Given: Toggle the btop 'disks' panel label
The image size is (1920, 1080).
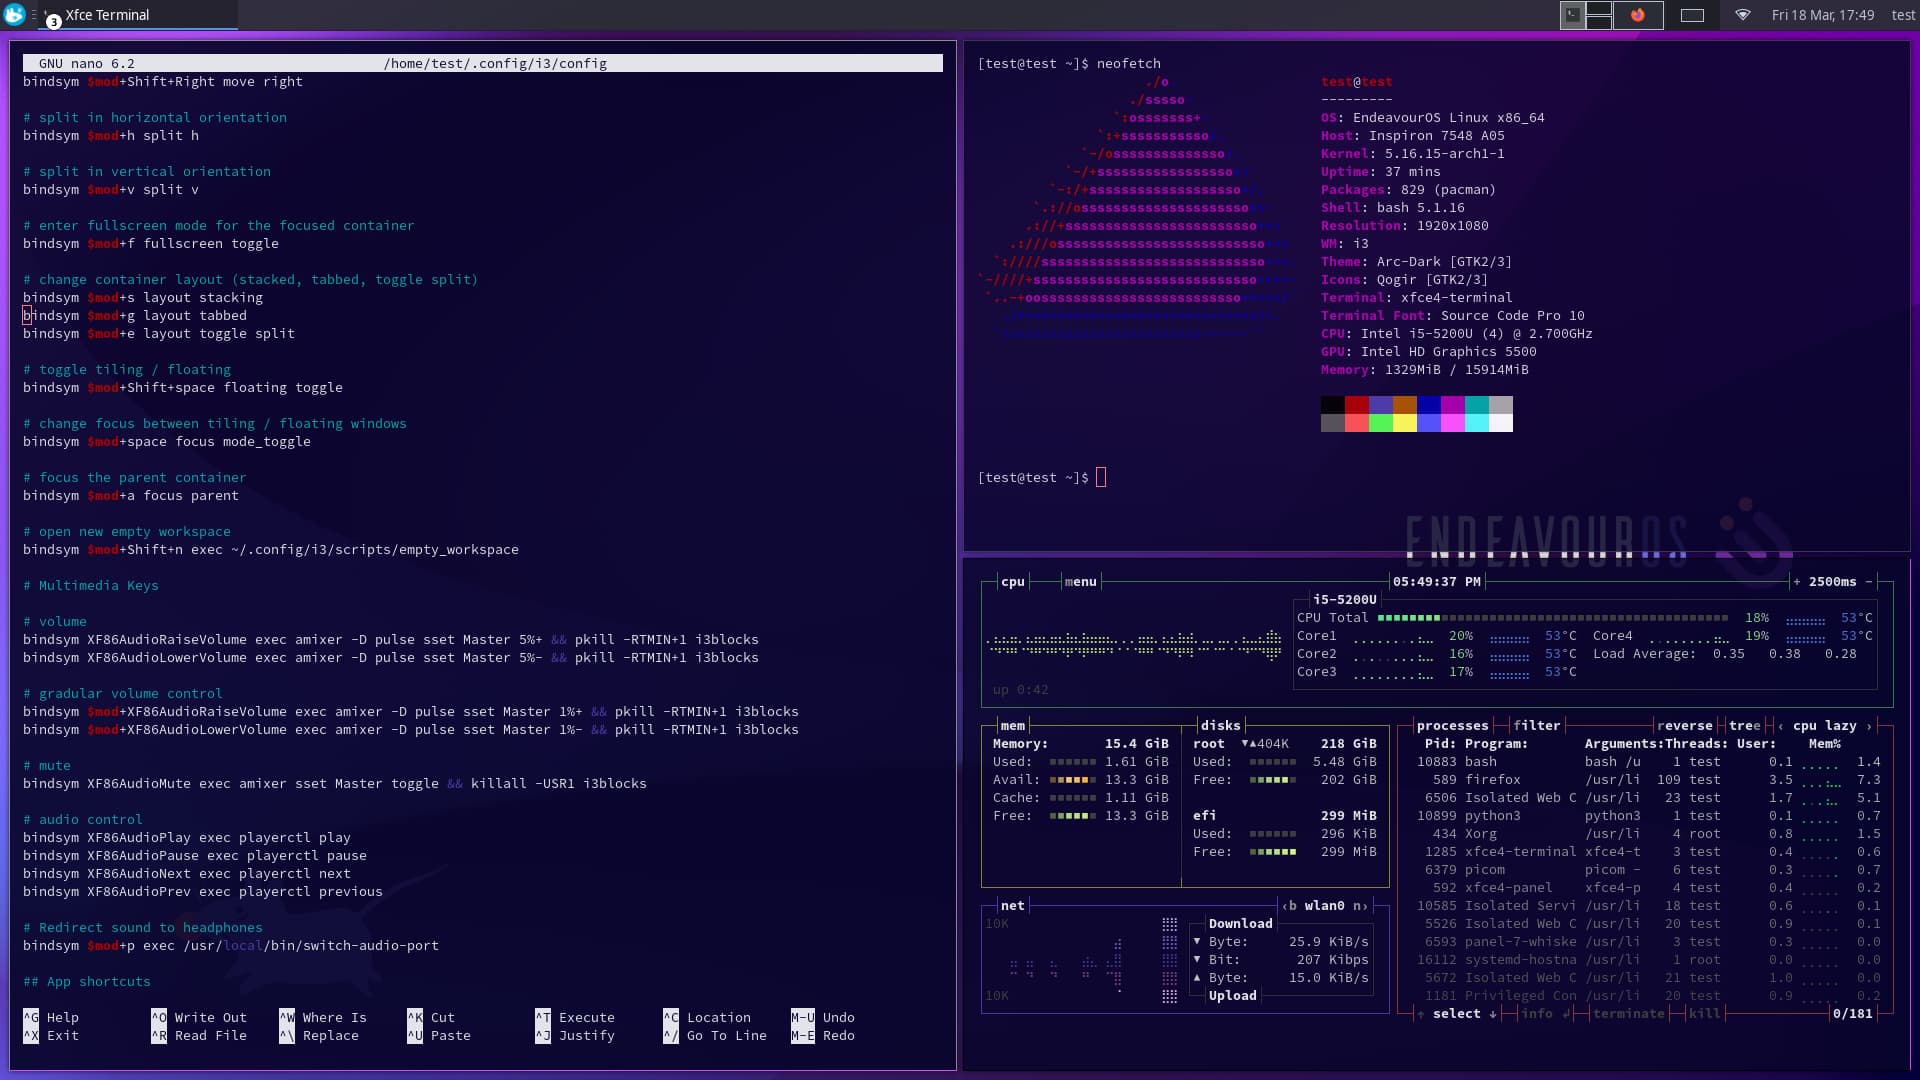Looking at the screenshot, I should pos(1220,726).
